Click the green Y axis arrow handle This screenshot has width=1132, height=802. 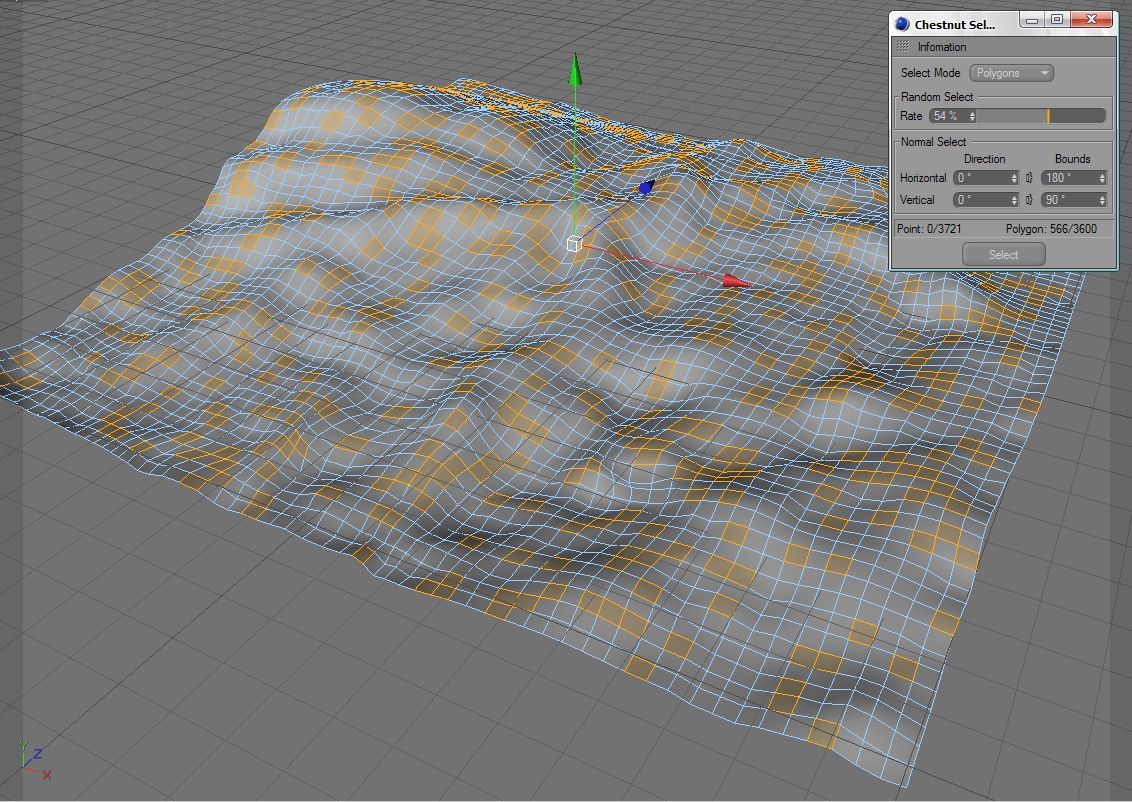tap(575, 70)
